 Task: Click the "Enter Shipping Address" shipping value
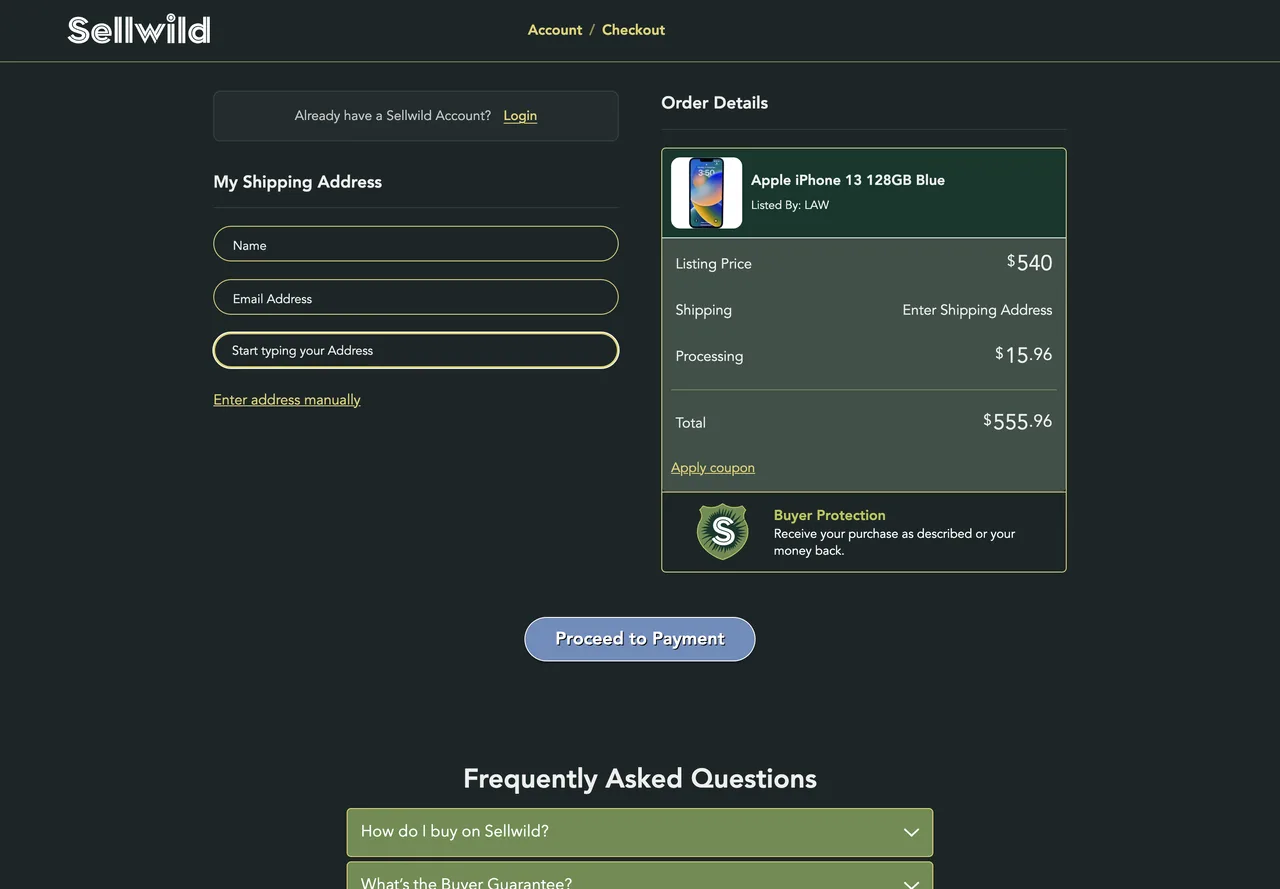[977, 310]
